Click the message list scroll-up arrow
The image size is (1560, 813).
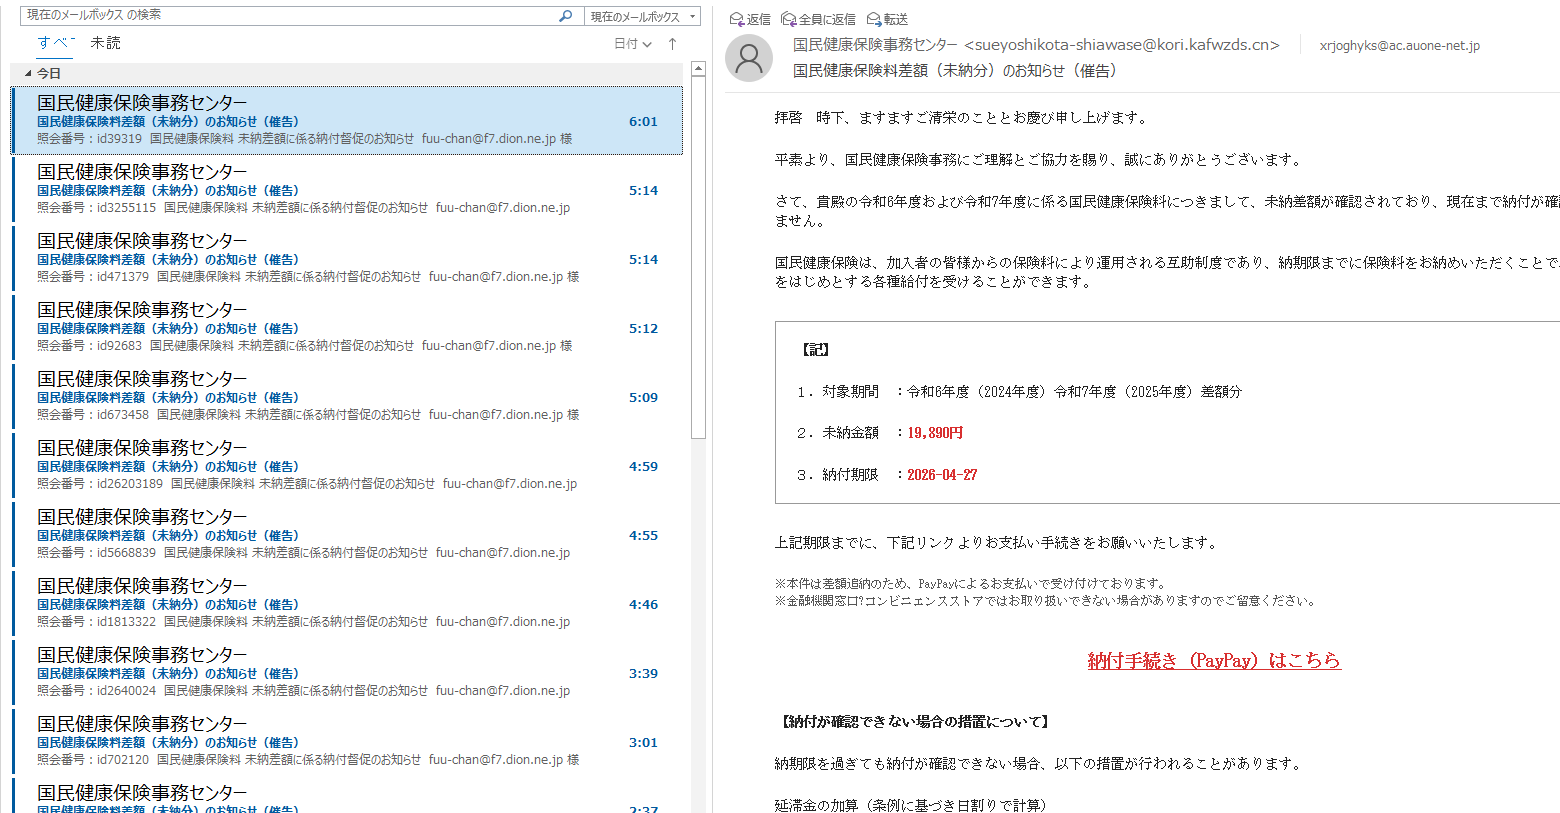[x=698, y=69]
